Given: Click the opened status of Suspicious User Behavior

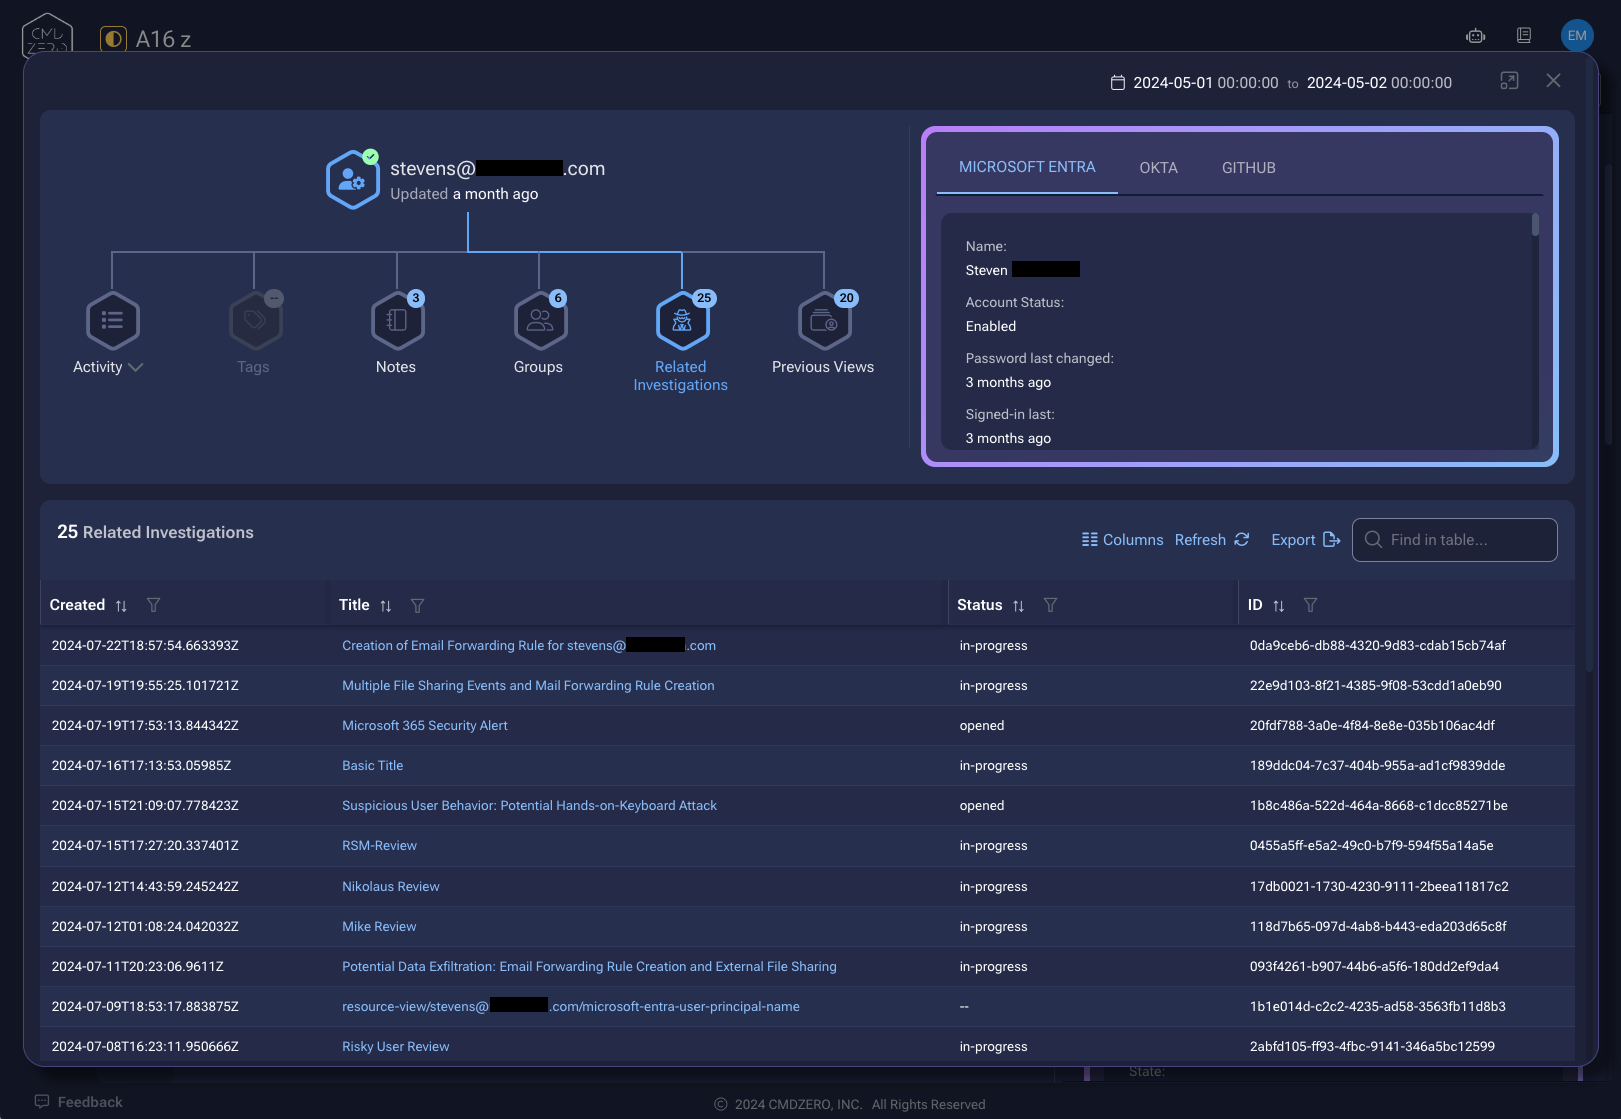Looking at the screenshot, I should point(981,806).
